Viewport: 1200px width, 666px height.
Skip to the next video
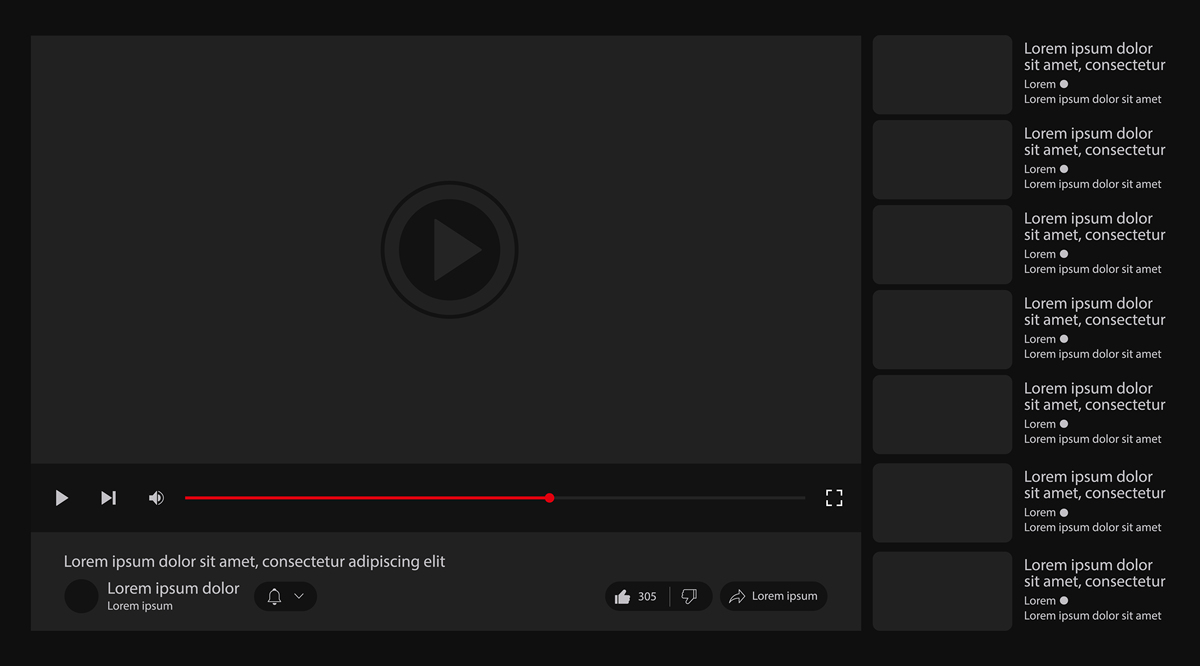pos(108,498)
